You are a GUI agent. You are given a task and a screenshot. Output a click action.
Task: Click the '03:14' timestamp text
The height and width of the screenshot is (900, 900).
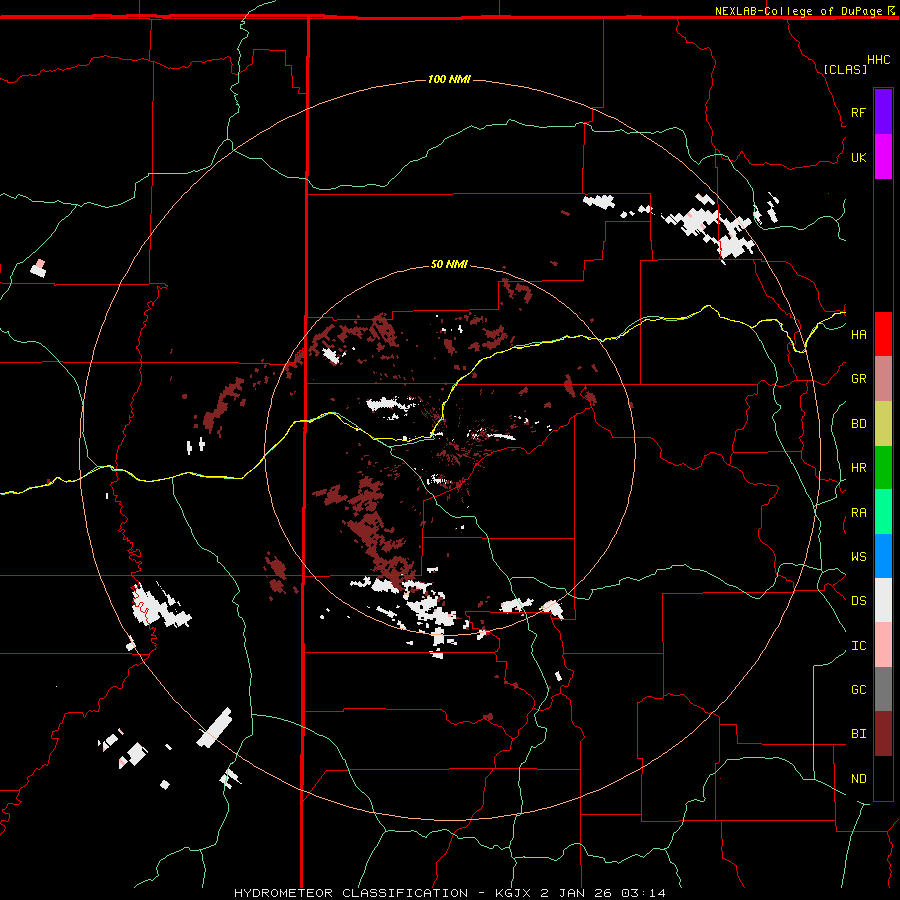pos(642,893)
